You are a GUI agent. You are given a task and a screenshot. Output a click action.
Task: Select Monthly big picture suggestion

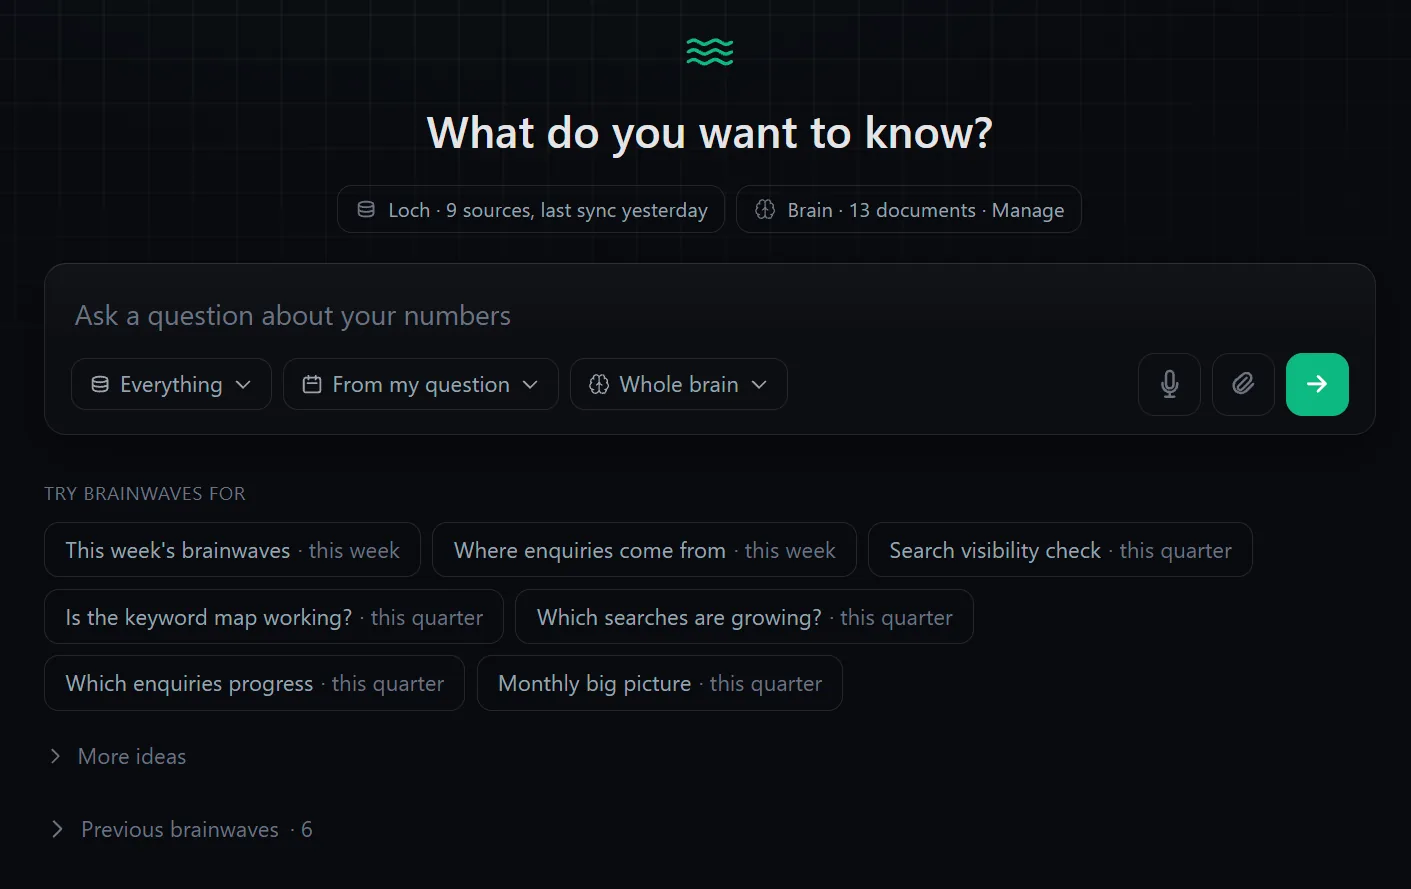(660, 683)
